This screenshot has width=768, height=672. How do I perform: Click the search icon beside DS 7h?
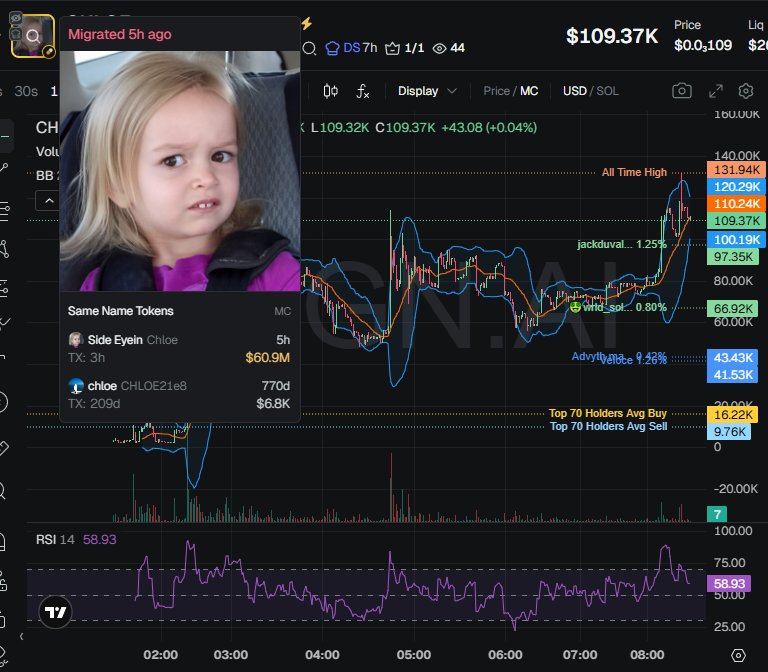(x=309, y=48)
